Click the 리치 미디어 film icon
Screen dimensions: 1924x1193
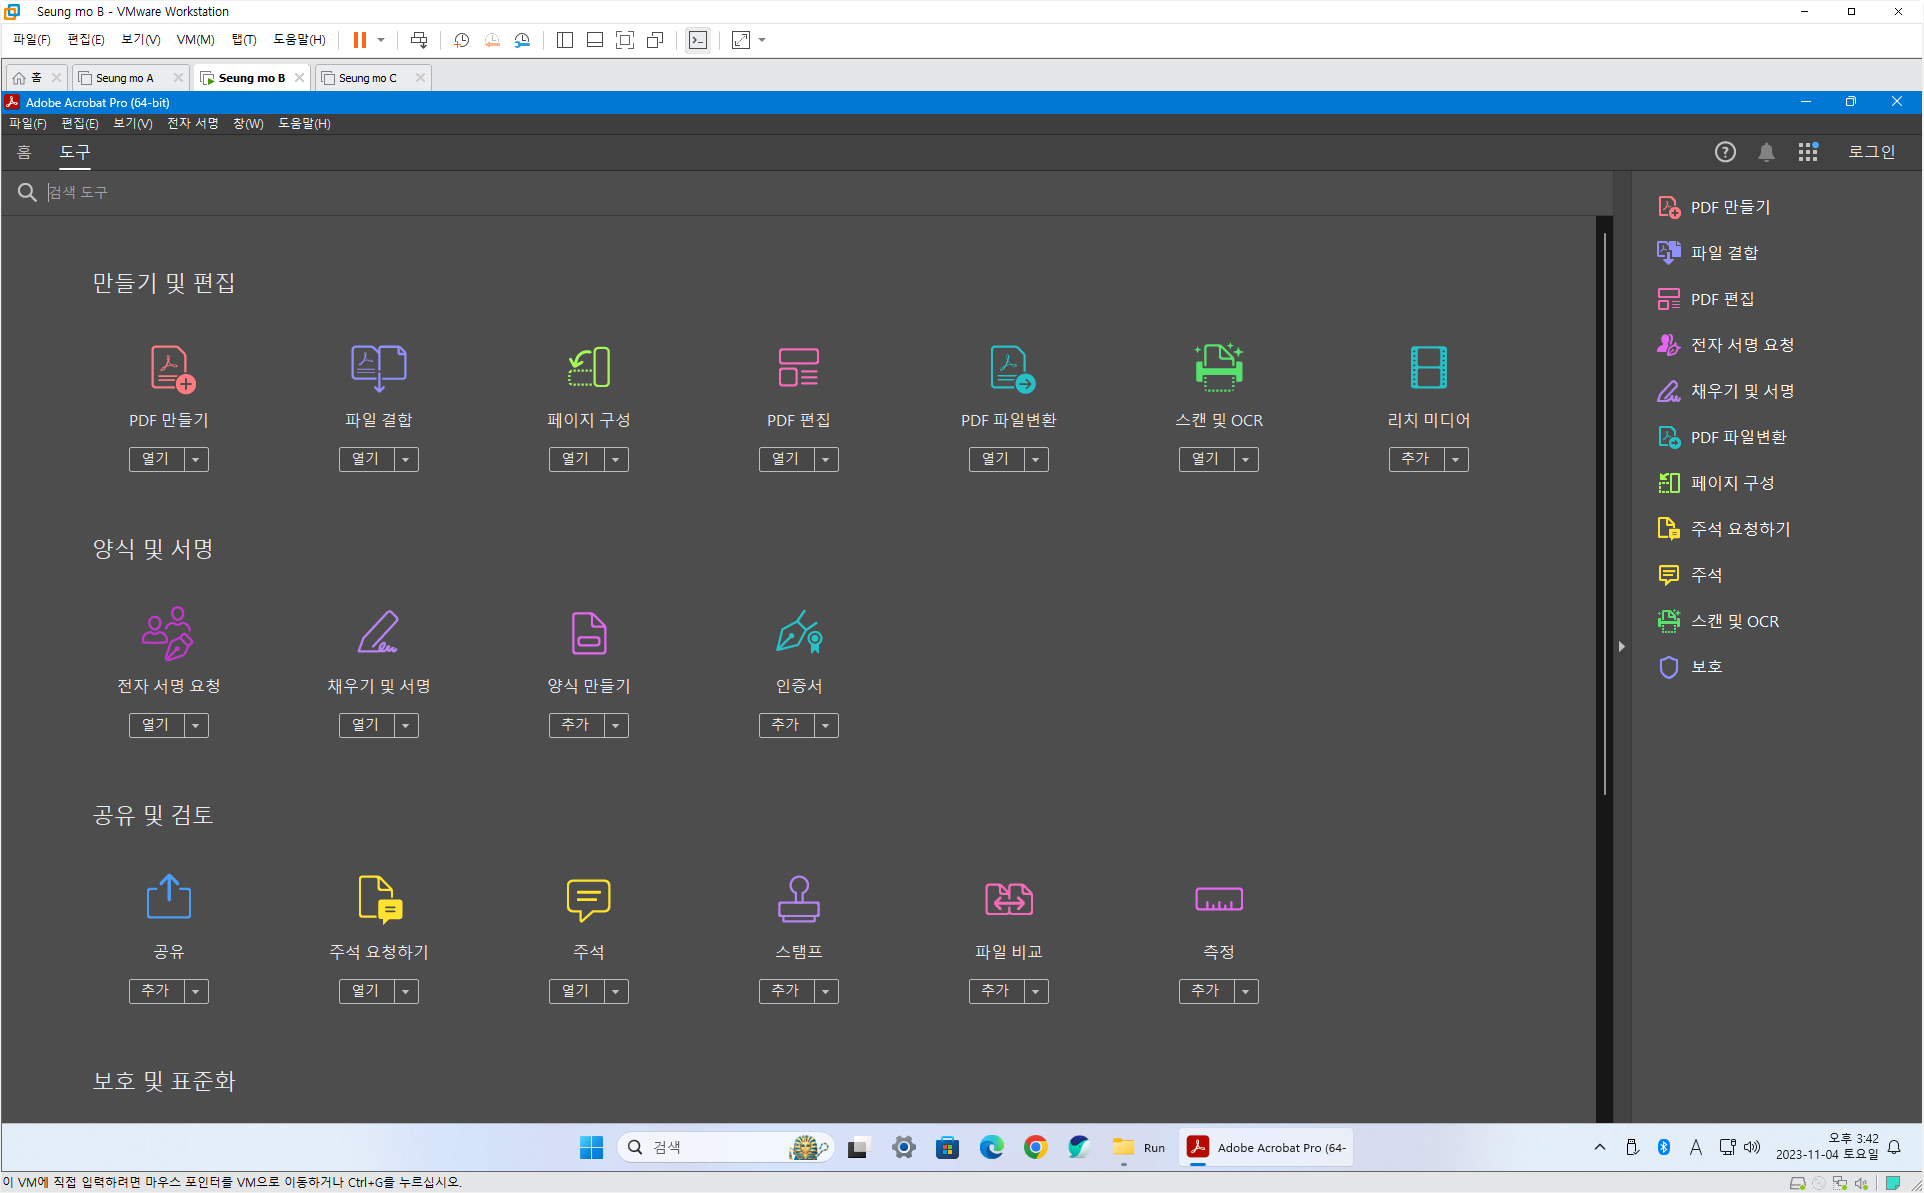pyautogui.click(x=1428, y=368)
